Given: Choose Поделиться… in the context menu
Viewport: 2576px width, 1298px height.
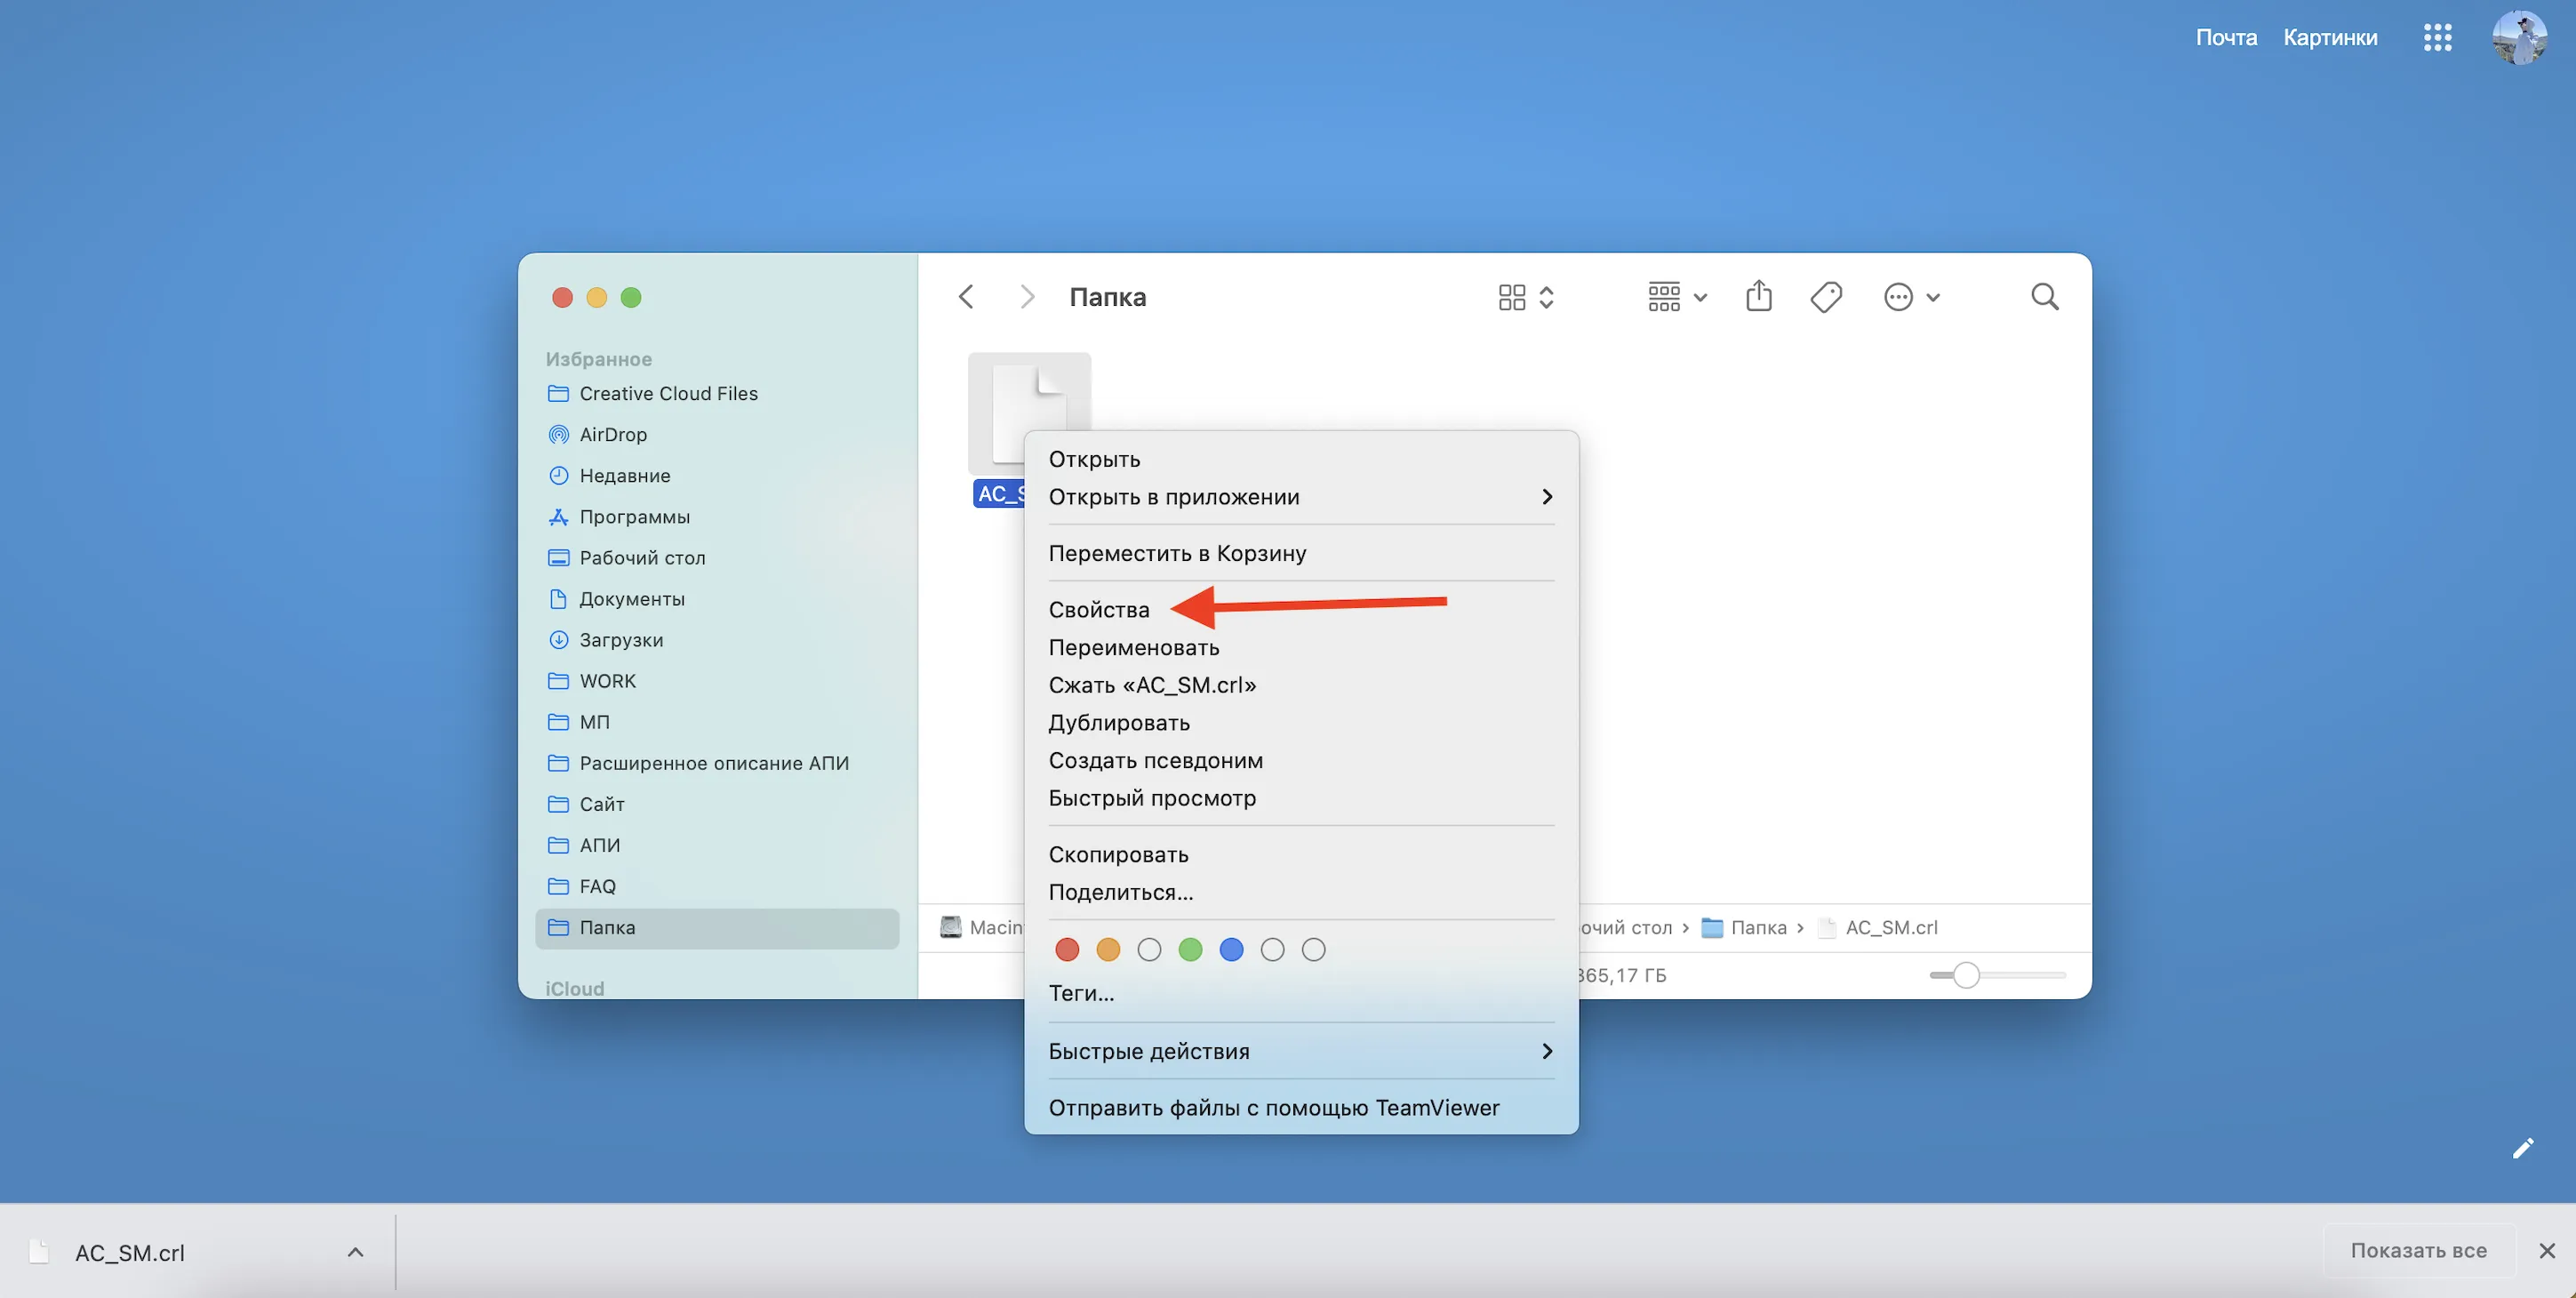Looking at the screenshot, I should tap(1301, 892).
